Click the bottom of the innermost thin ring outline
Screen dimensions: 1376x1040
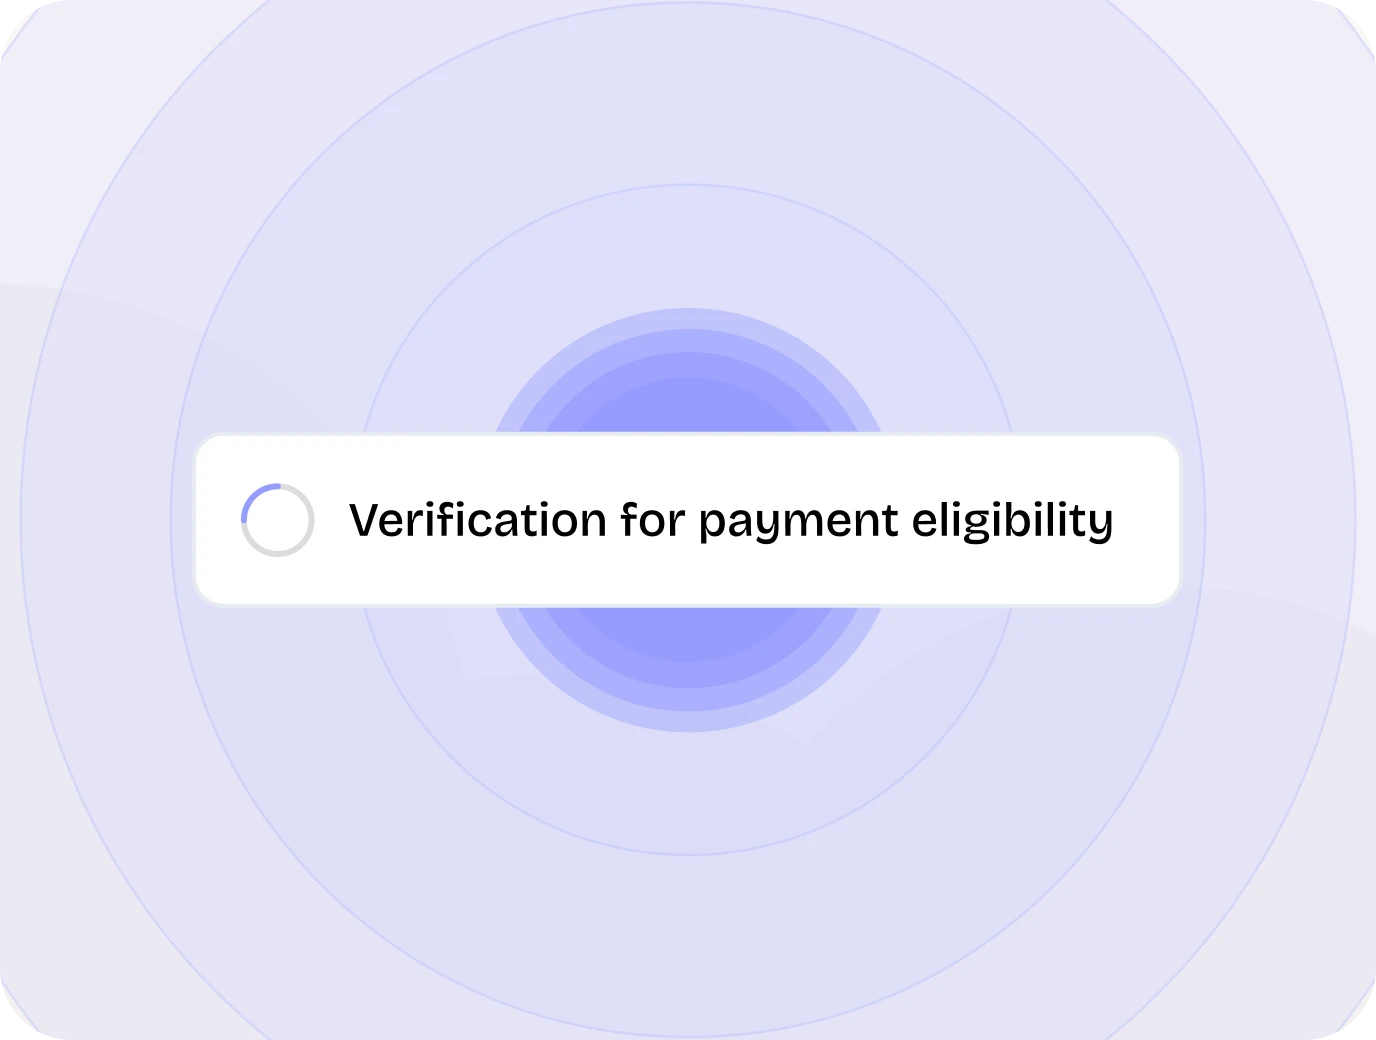point(688,855)
